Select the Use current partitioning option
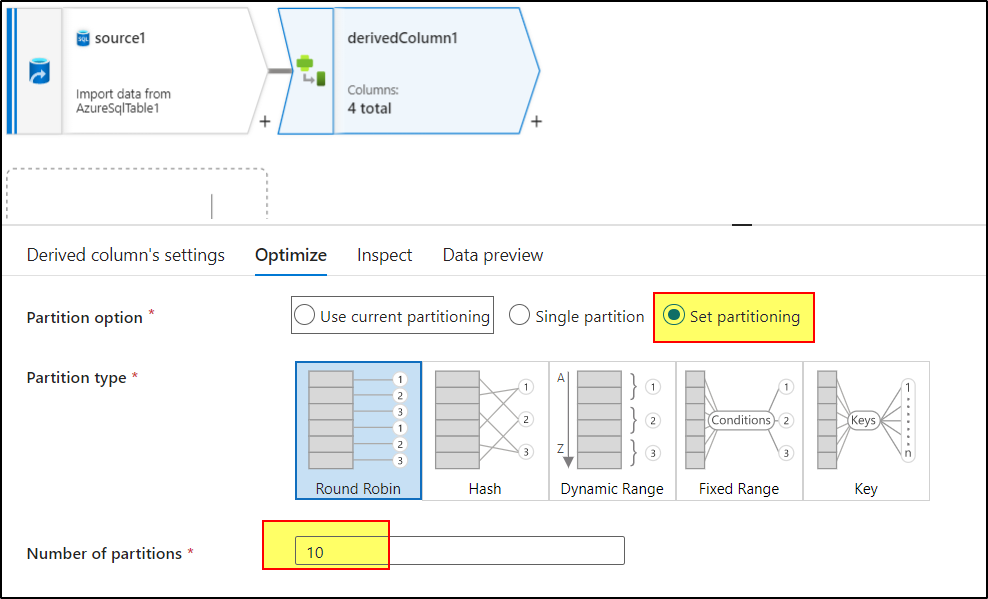 [x=304, y=314]
